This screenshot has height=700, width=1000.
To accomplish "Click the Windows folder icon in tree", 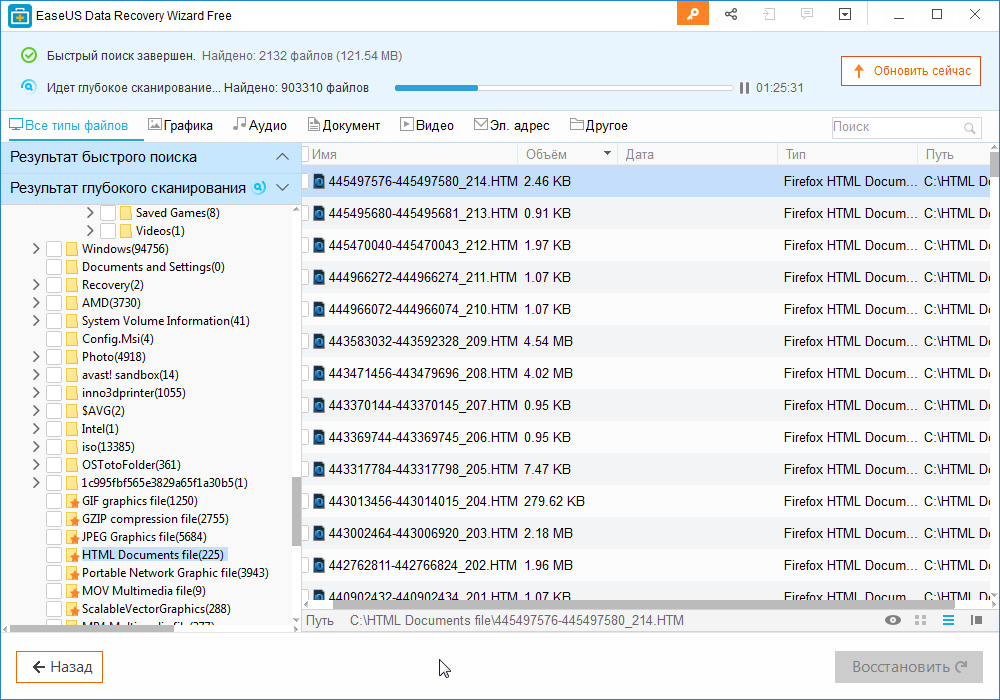I will pos(72,249).
